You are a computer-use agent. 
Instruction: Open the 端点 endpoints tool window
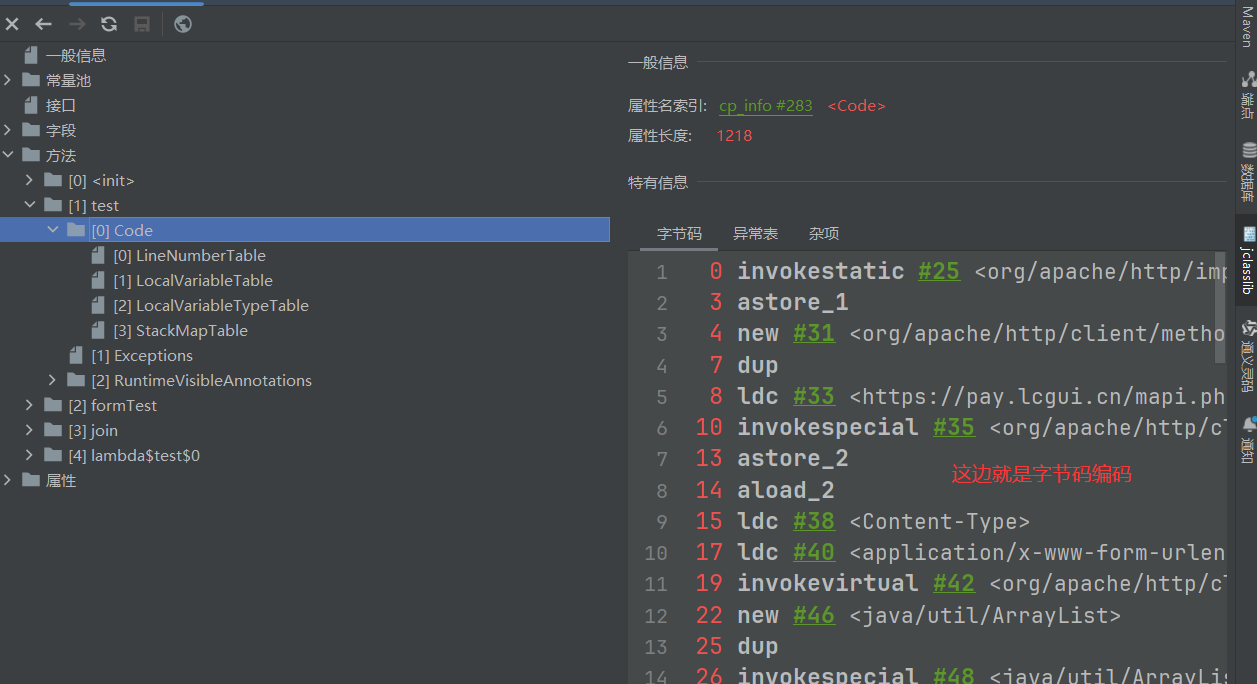pos(1246,90)
